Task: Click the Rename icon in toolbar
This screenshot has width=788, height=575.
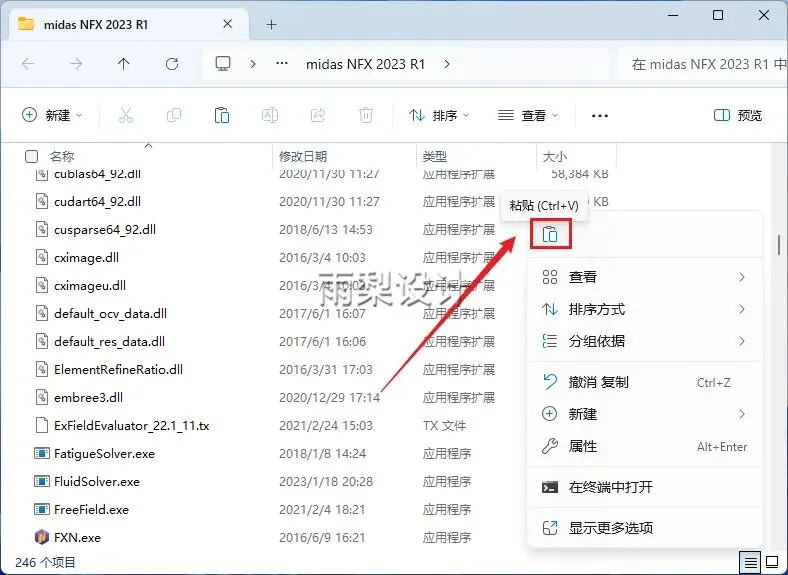Action: [x=270, y=116]
